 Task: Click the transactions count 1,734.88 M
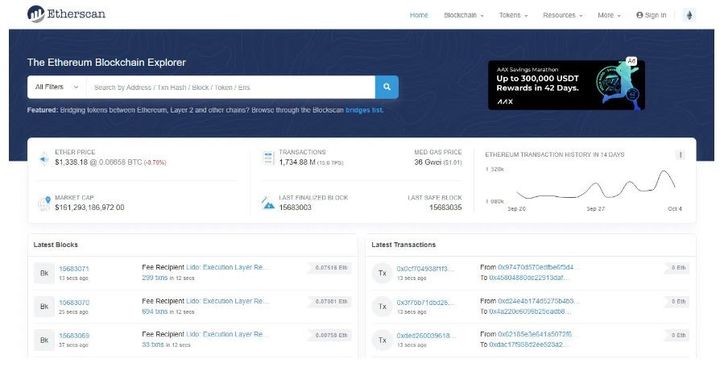pyautogui.click(x=297, y=162)
